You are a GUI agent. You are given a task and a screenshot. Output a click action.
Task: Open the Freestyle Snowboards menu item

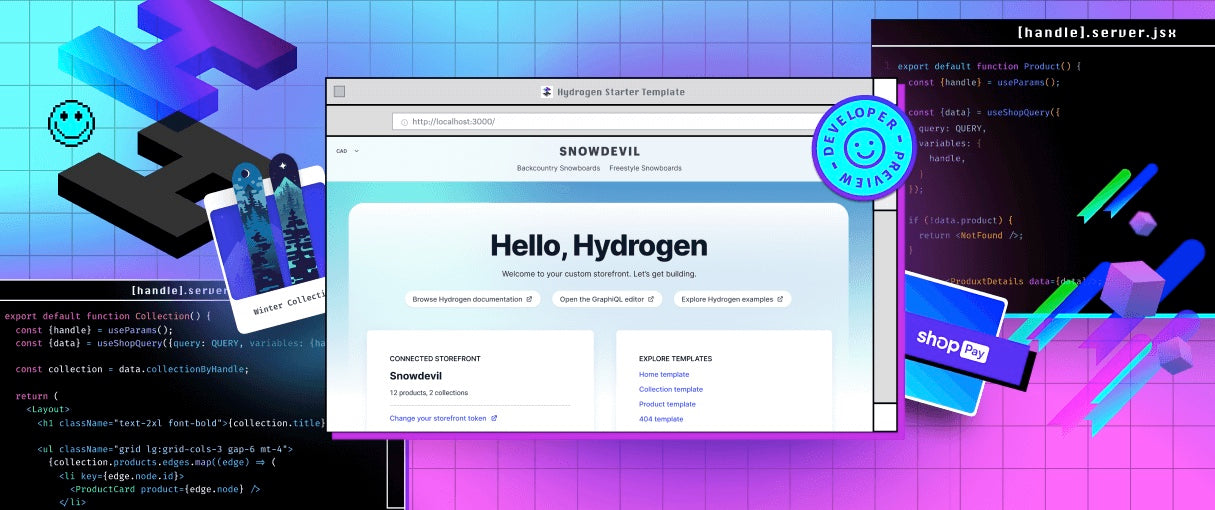click(646, 168)
